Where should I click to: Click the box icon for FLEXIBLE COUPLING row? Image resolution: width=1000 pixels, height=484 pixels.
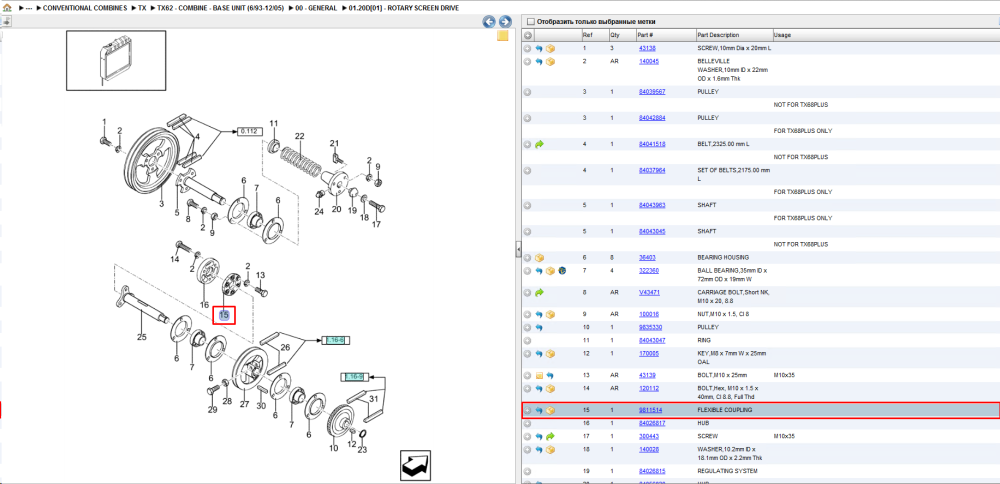click(550, 411)
